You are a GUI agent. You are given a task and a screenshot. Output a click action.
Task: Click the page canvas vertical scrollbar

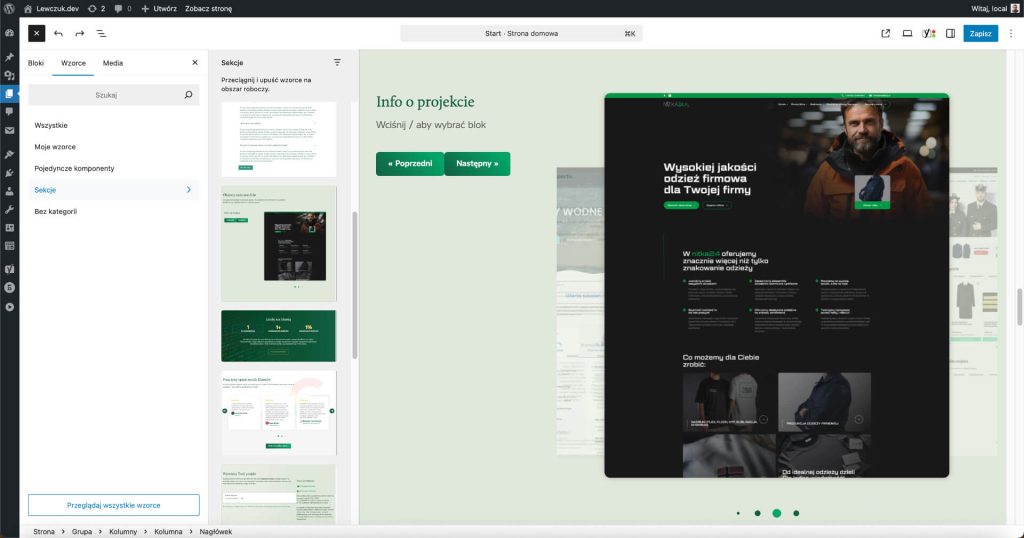click(1019, 307)
